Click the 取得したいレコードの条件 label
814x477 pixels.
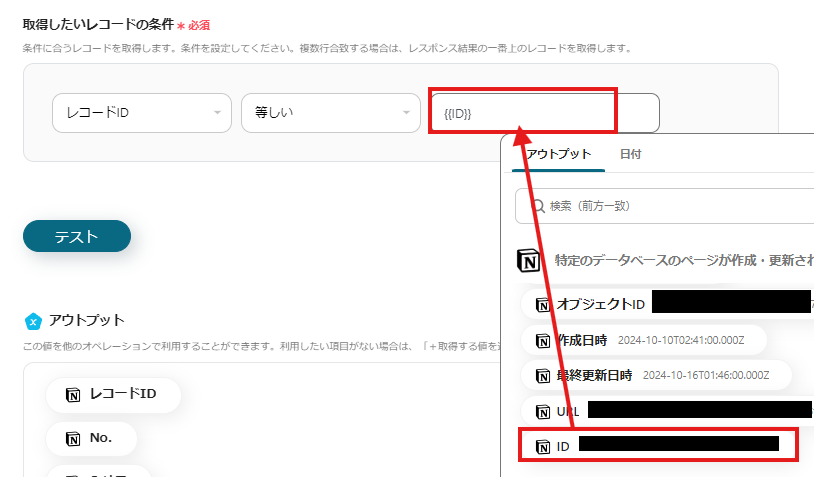[98, 24]
